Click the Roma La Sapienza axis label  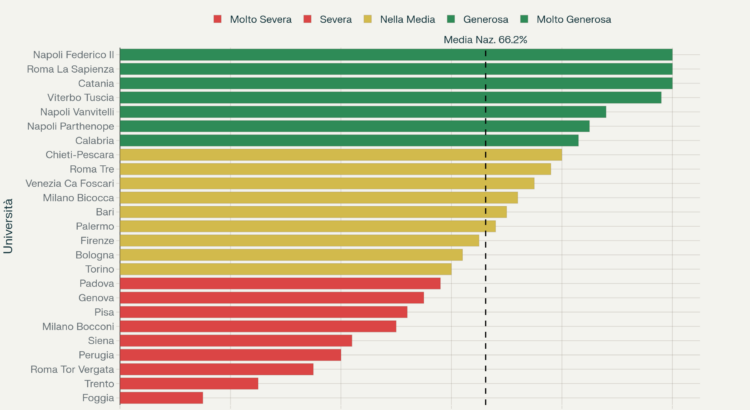[70, 69]
